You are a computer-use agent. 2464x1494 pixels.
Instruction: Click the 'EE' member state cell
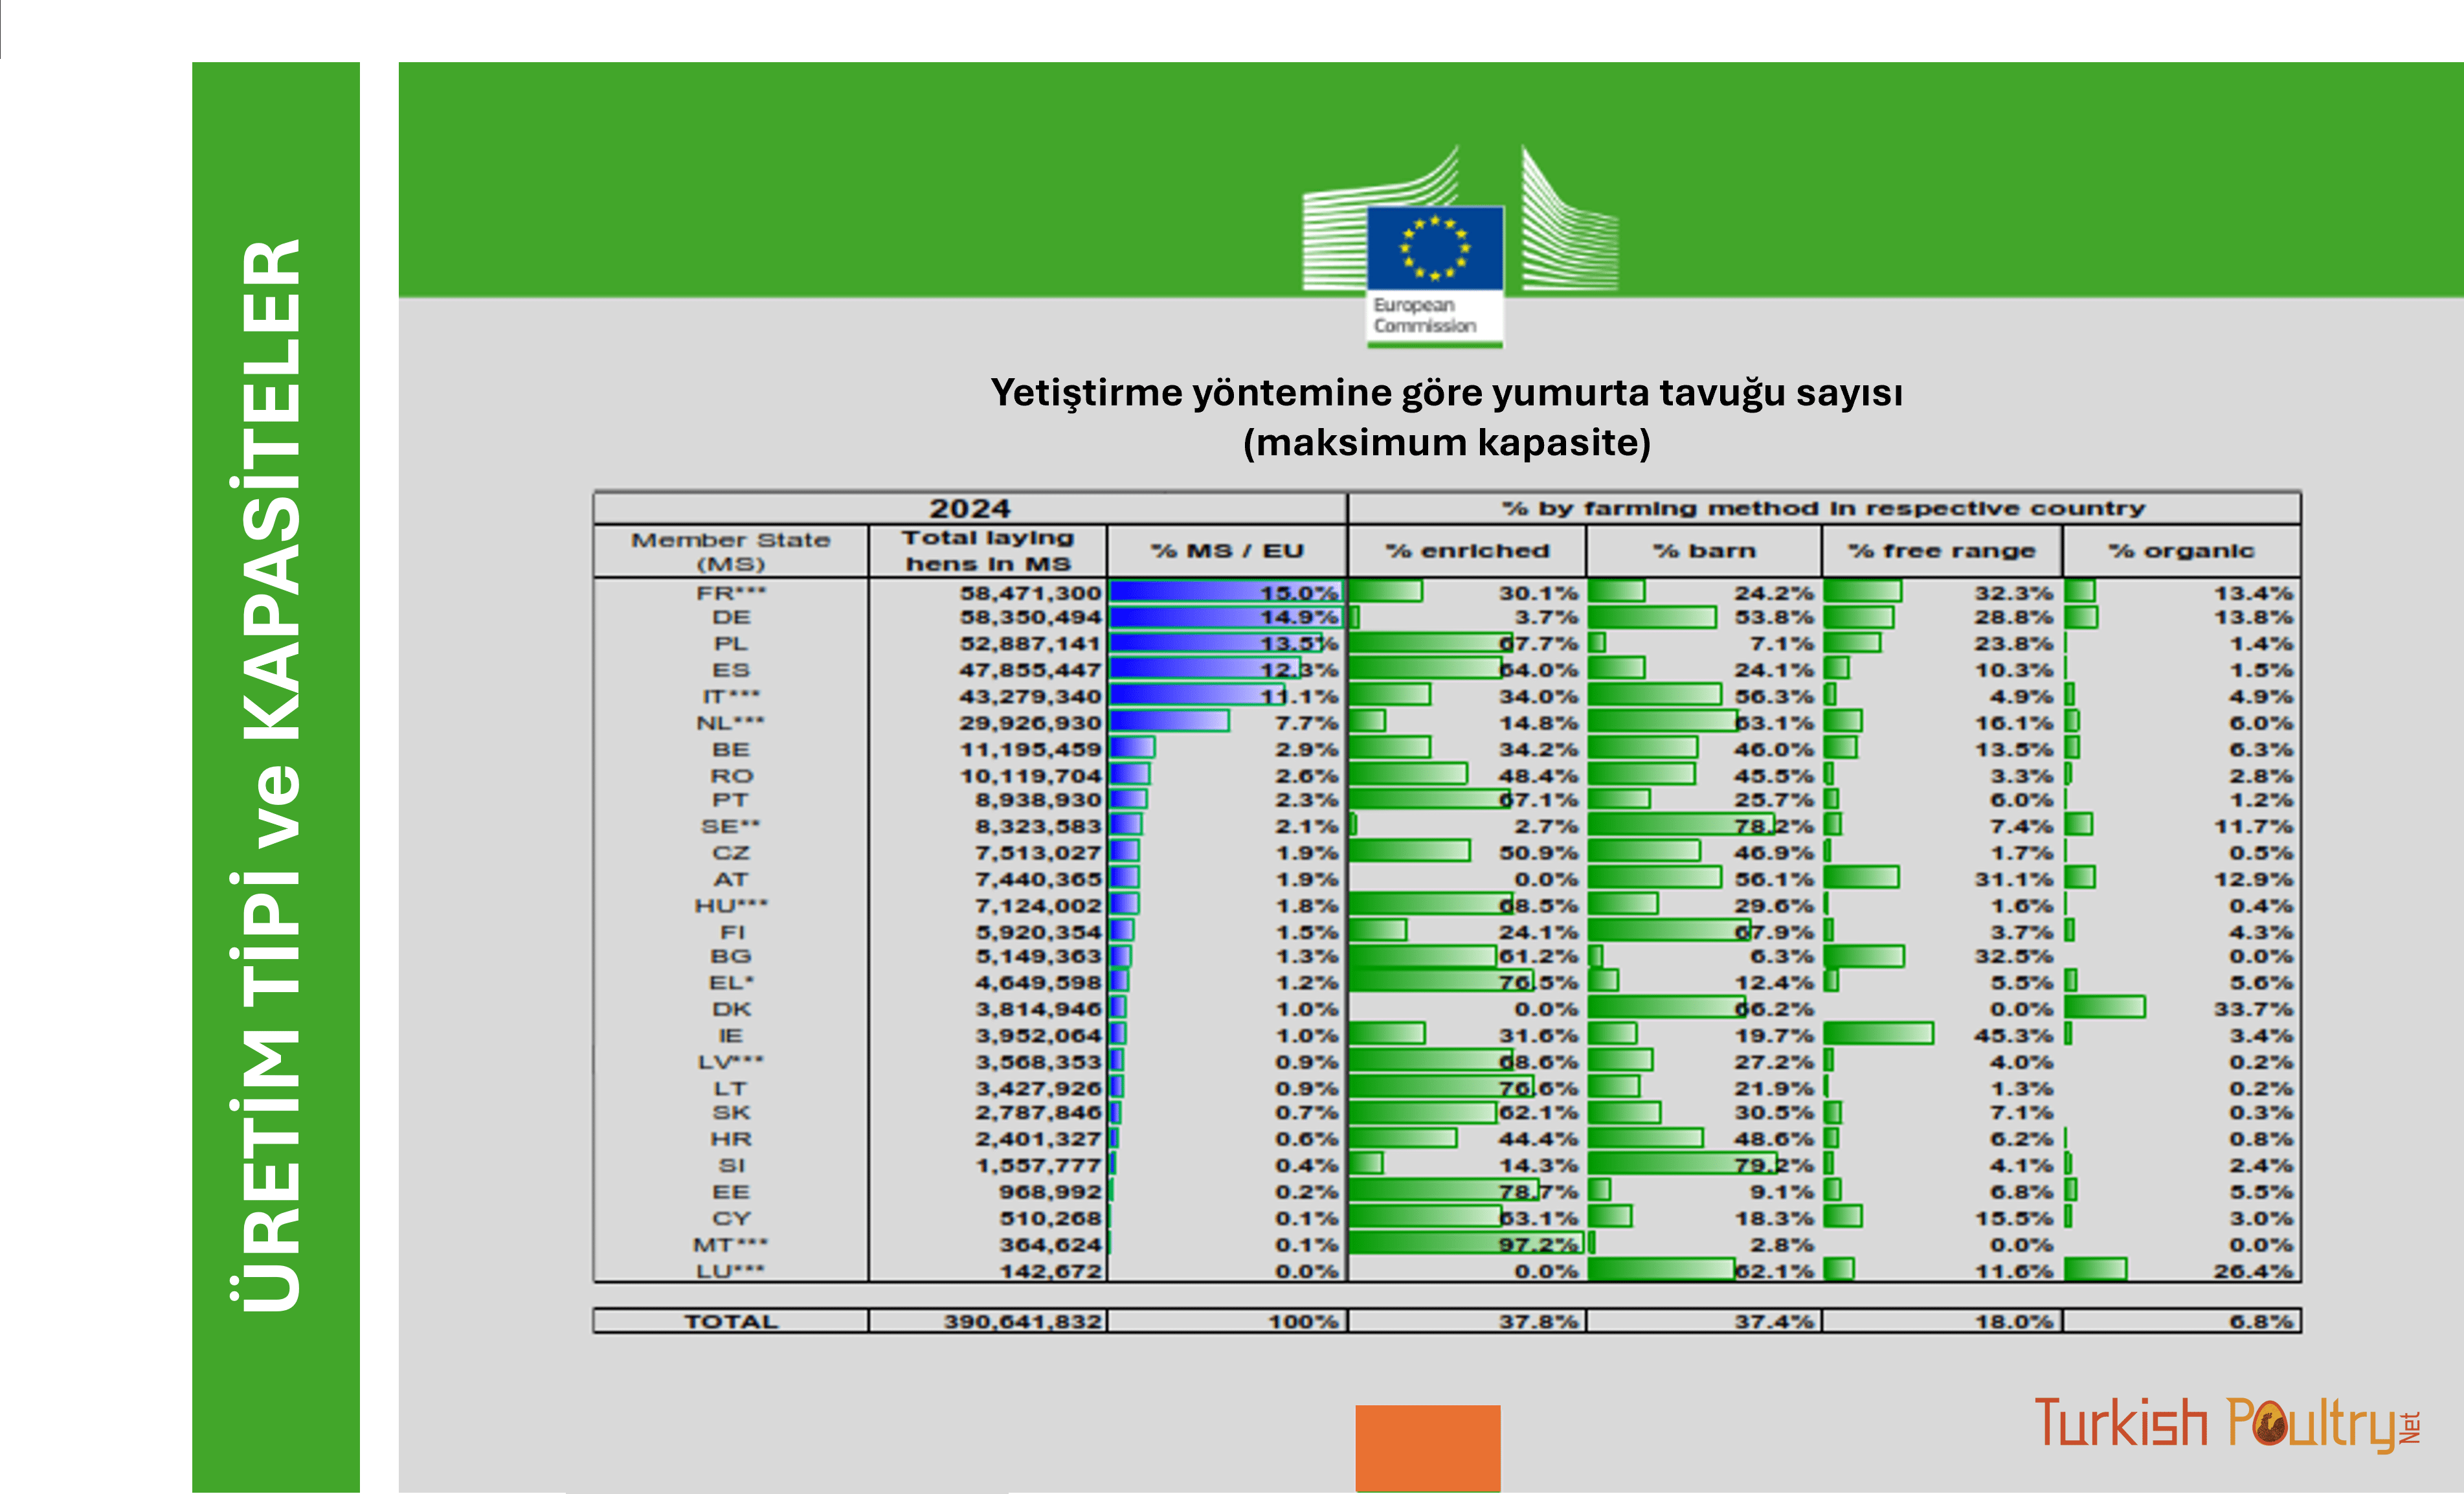coord(731,1193)
